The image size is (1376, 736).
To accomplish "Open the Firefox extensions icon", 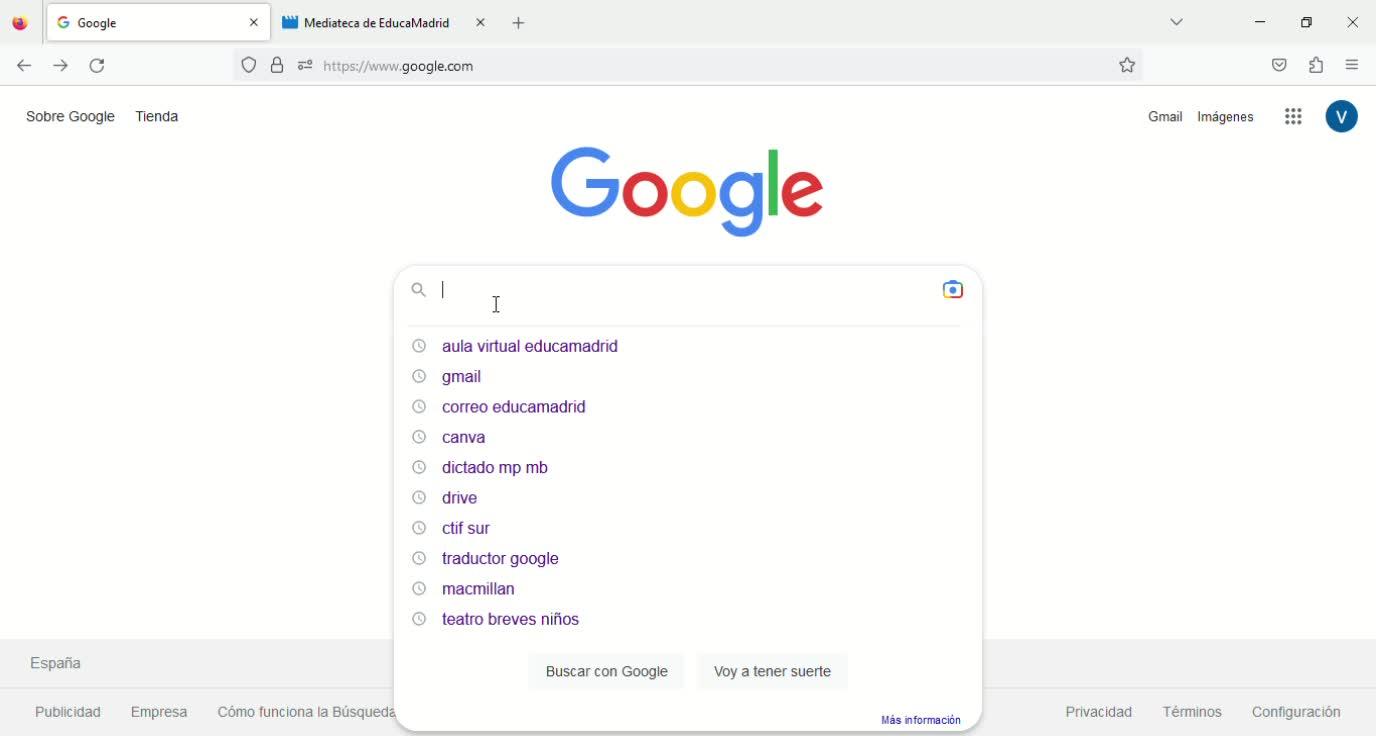I will [1316, 66].
